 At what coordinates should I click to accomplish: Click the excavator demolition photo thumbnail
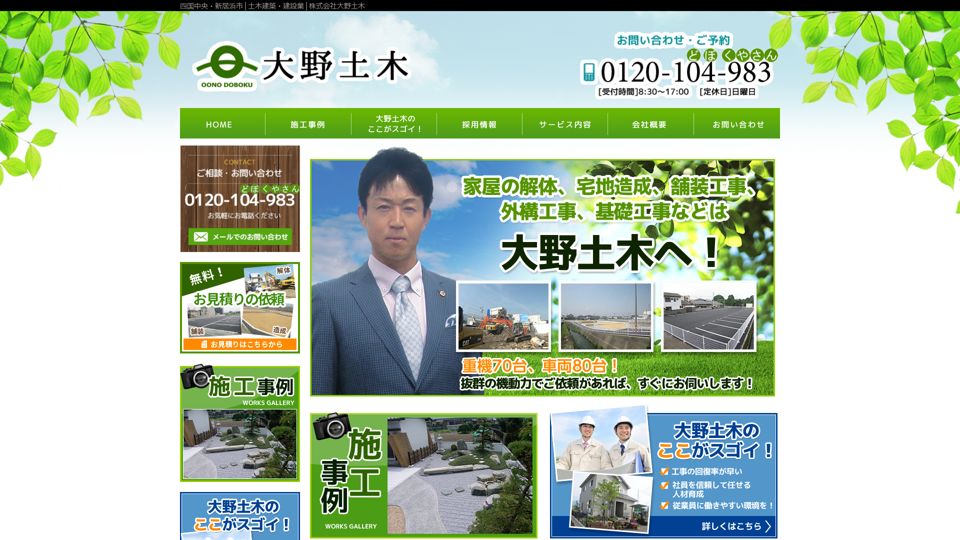pos(503,316)
